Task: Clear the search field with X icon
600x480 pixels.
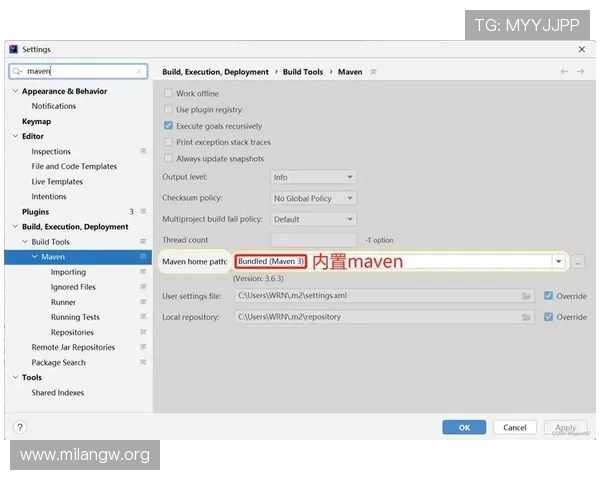Action: point(139,72)
